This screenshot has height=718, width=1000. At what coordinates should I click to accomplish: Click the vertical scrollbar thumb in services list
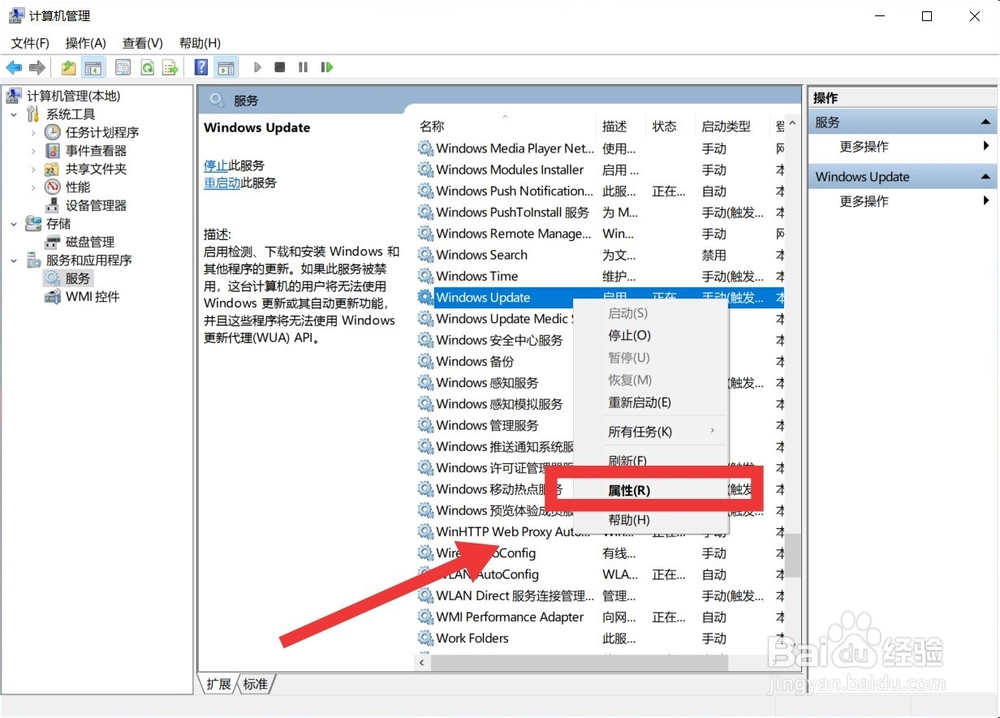point(792,555)
